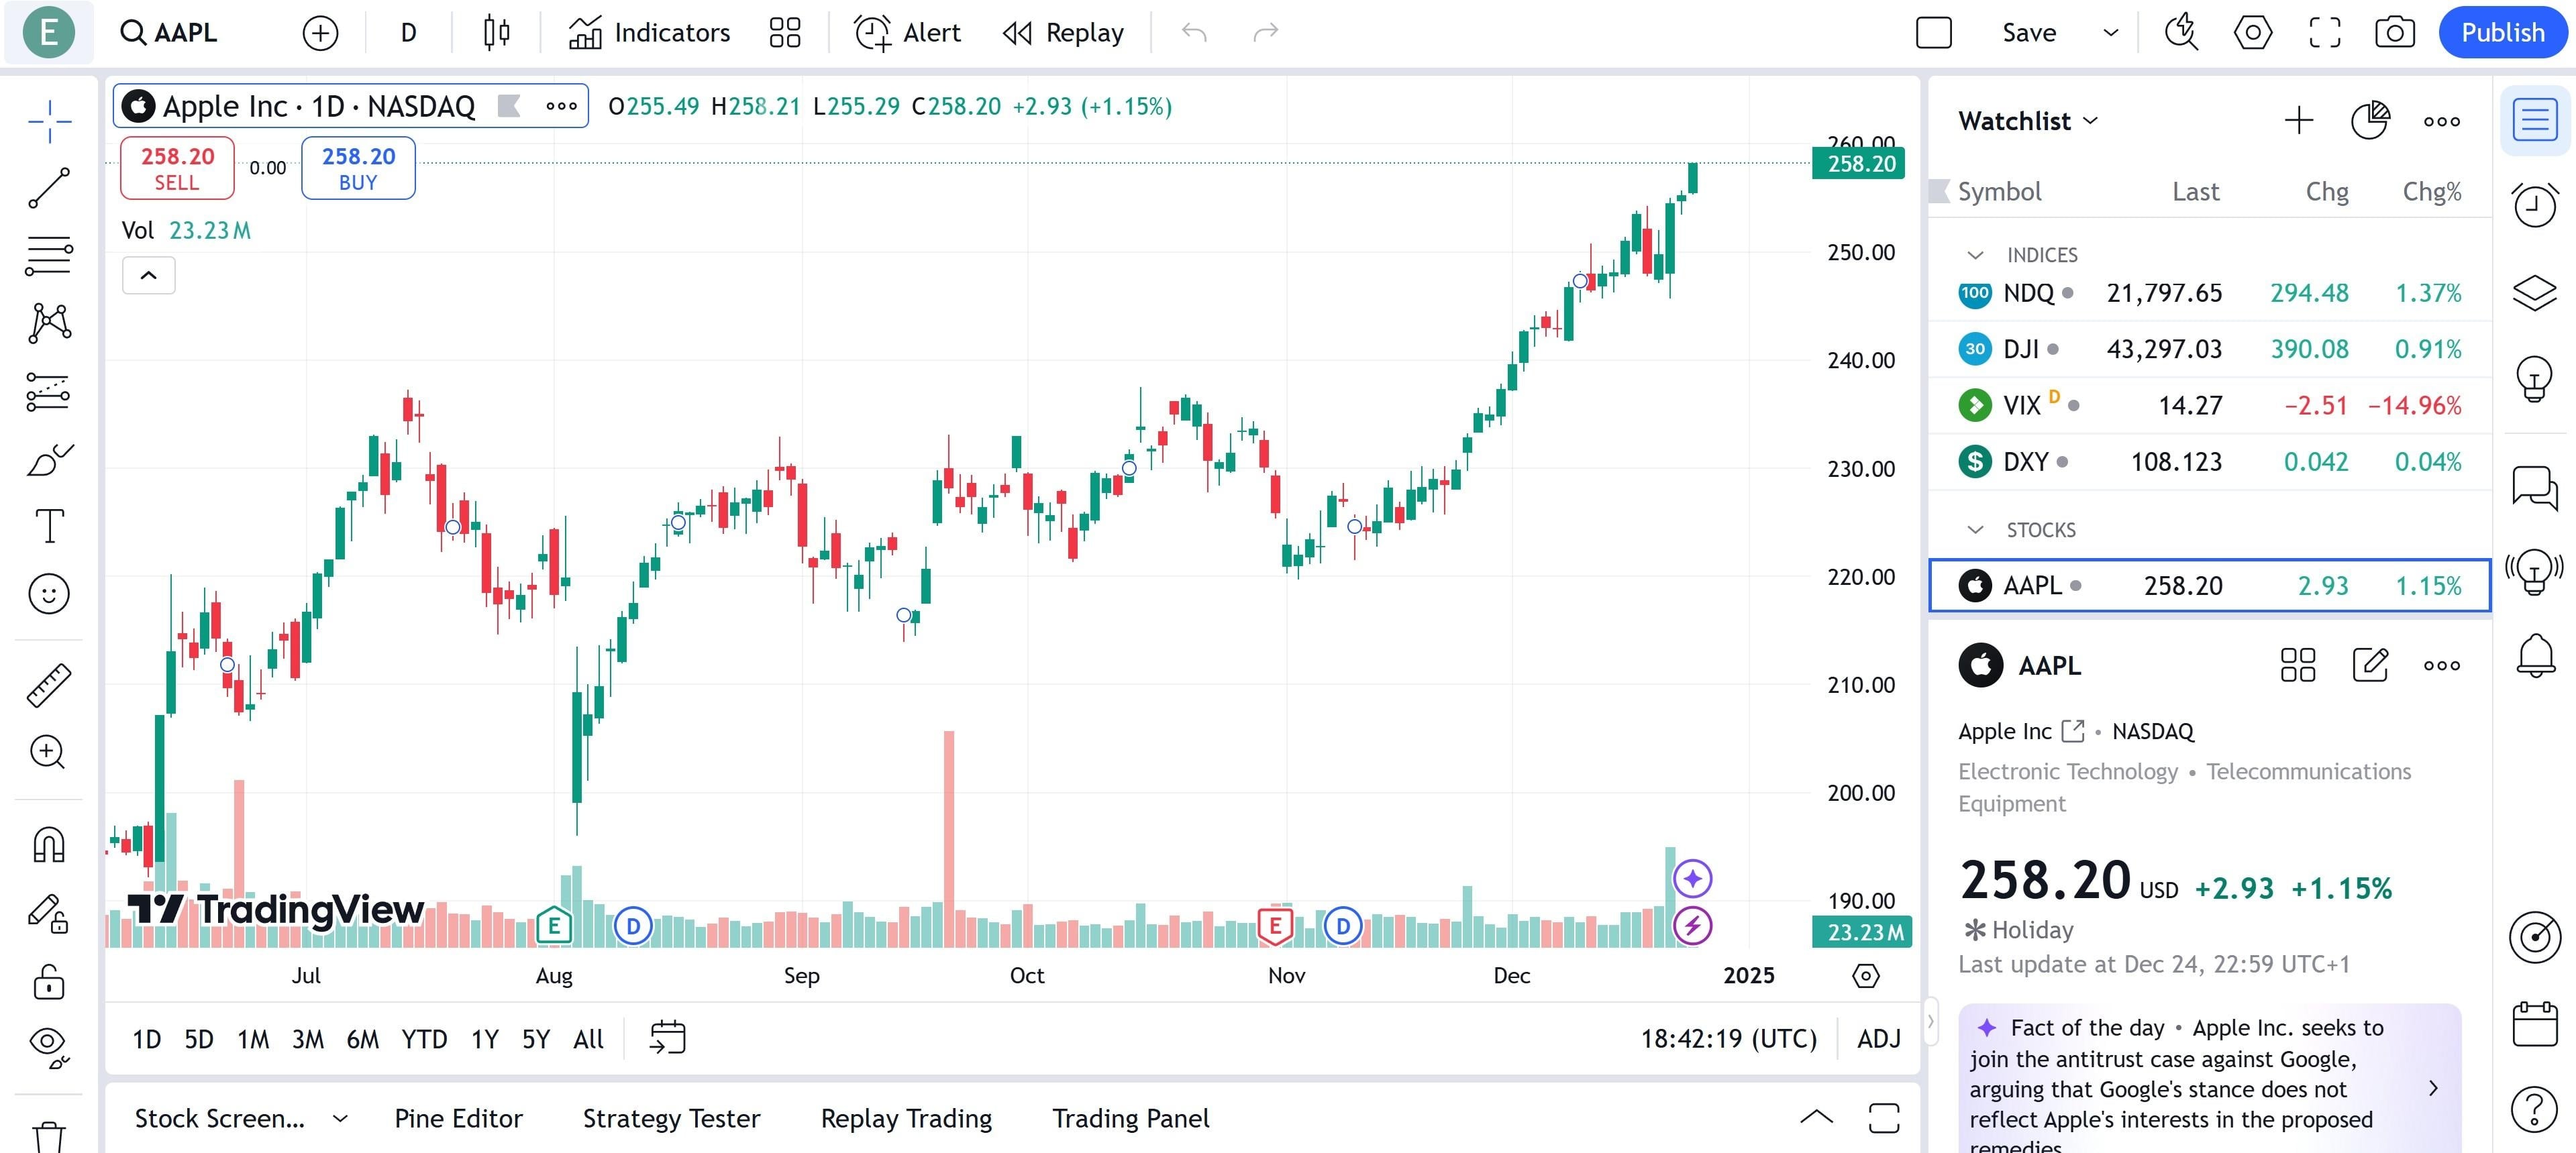The width and height of the screenshot is (2576, 1153).
Task: Click the 258.20 BUY button
Action: coord(358,168)
